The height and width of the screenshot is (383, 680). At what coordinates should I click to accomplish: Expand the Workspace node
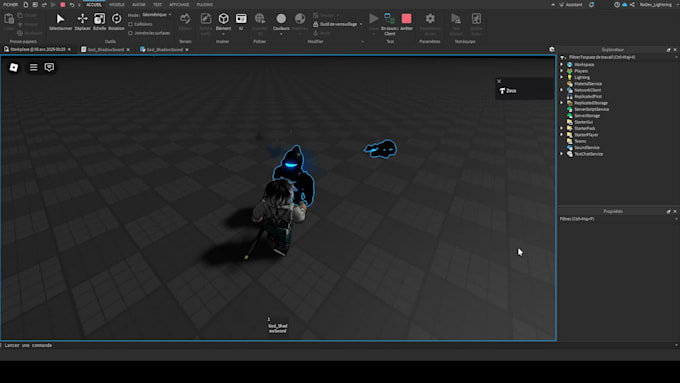pos(562,65)
